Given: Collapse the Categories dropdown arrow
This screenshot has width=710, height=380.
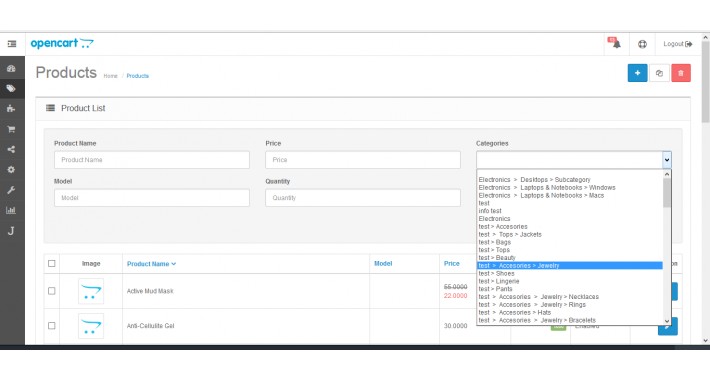Looking at the screenshot, I should (x=667, y=160).
